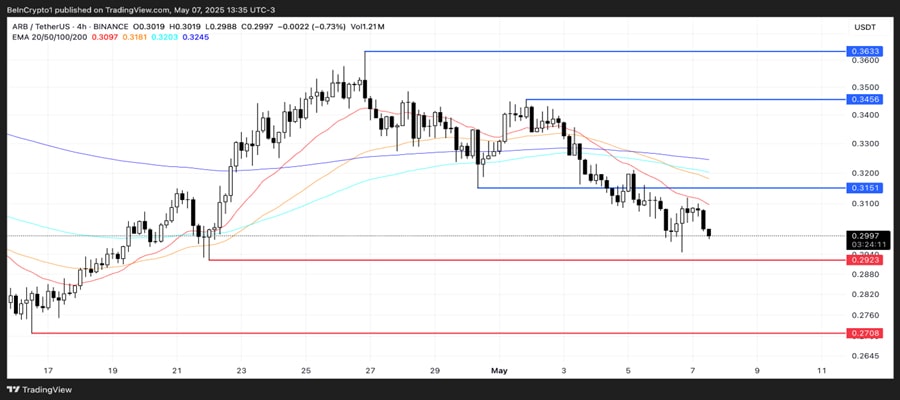Click the date label 11 on time axis
This screenshot has height=400, width=900.
pos(822,370)
